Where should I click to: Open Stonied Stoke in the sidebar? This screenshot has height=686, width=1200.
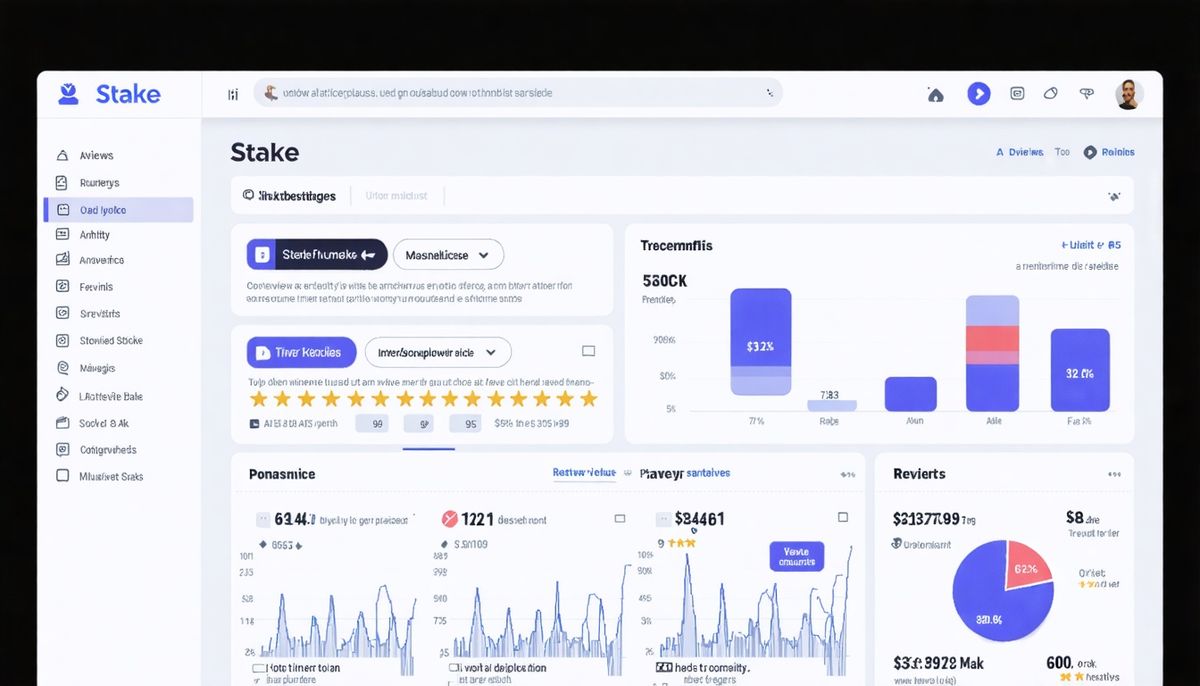tap(110, 341)
